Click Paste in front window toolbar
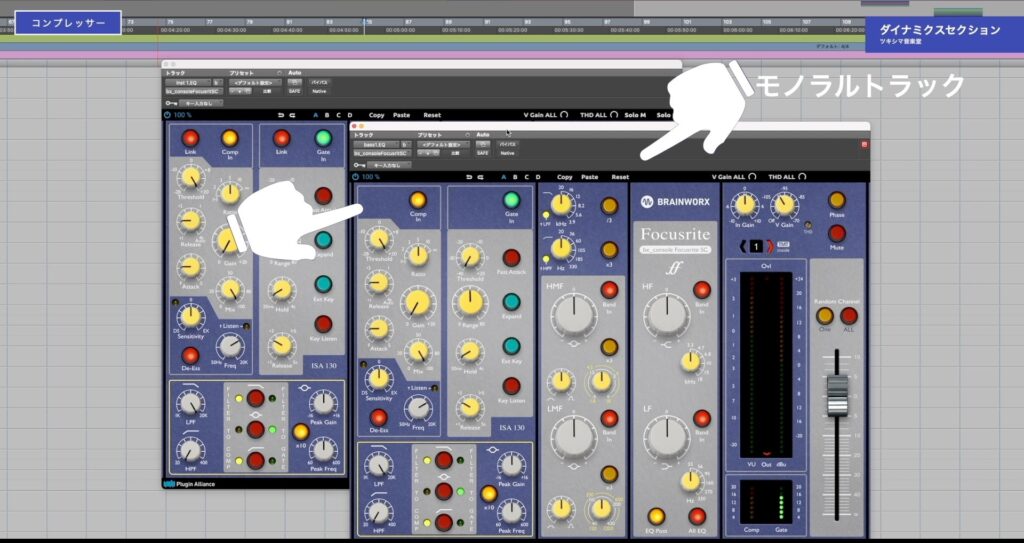This screenshot has width=1024, height=543. [590, 177]
